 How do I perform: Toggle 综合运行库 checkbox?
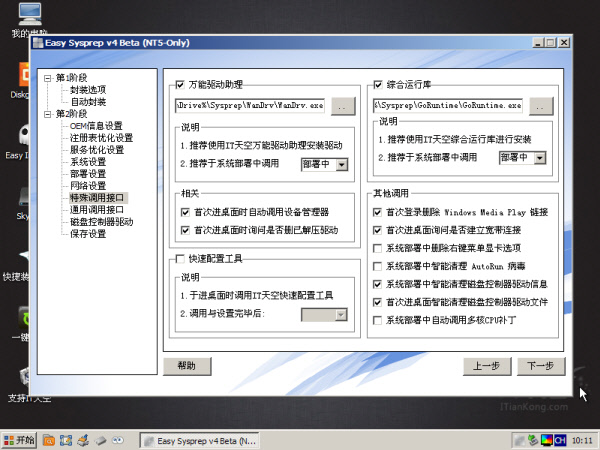378,85
